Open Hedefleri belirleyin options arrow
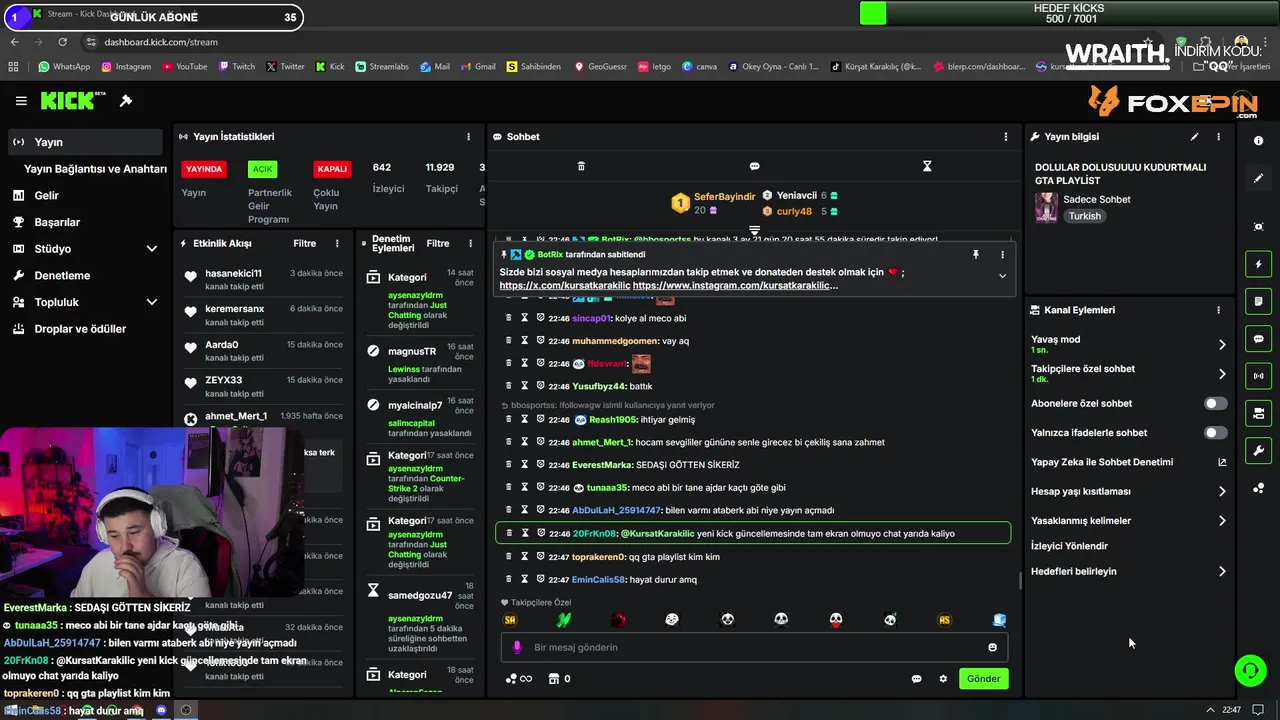The image size is (1280, 720). click(x=1222, y=572)
